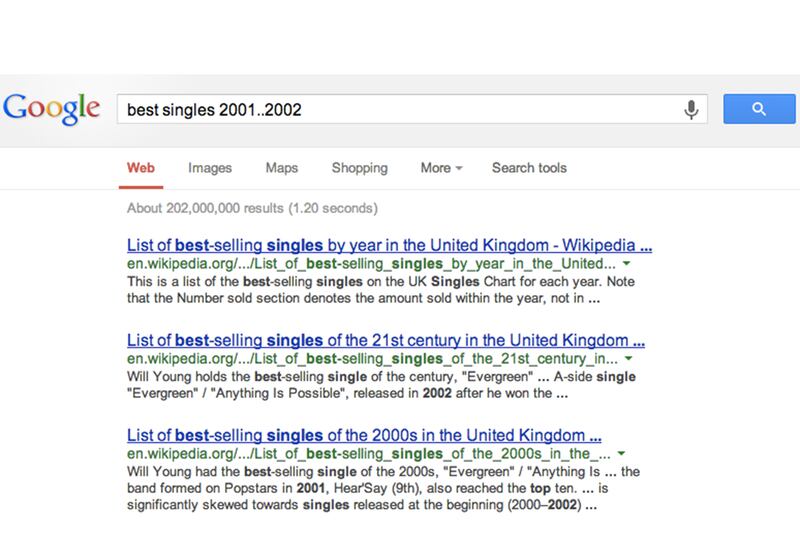This screenshot has width=800, height=533.
Task: Click the blue magnifier search button
Action: click(x=758, y=108)
